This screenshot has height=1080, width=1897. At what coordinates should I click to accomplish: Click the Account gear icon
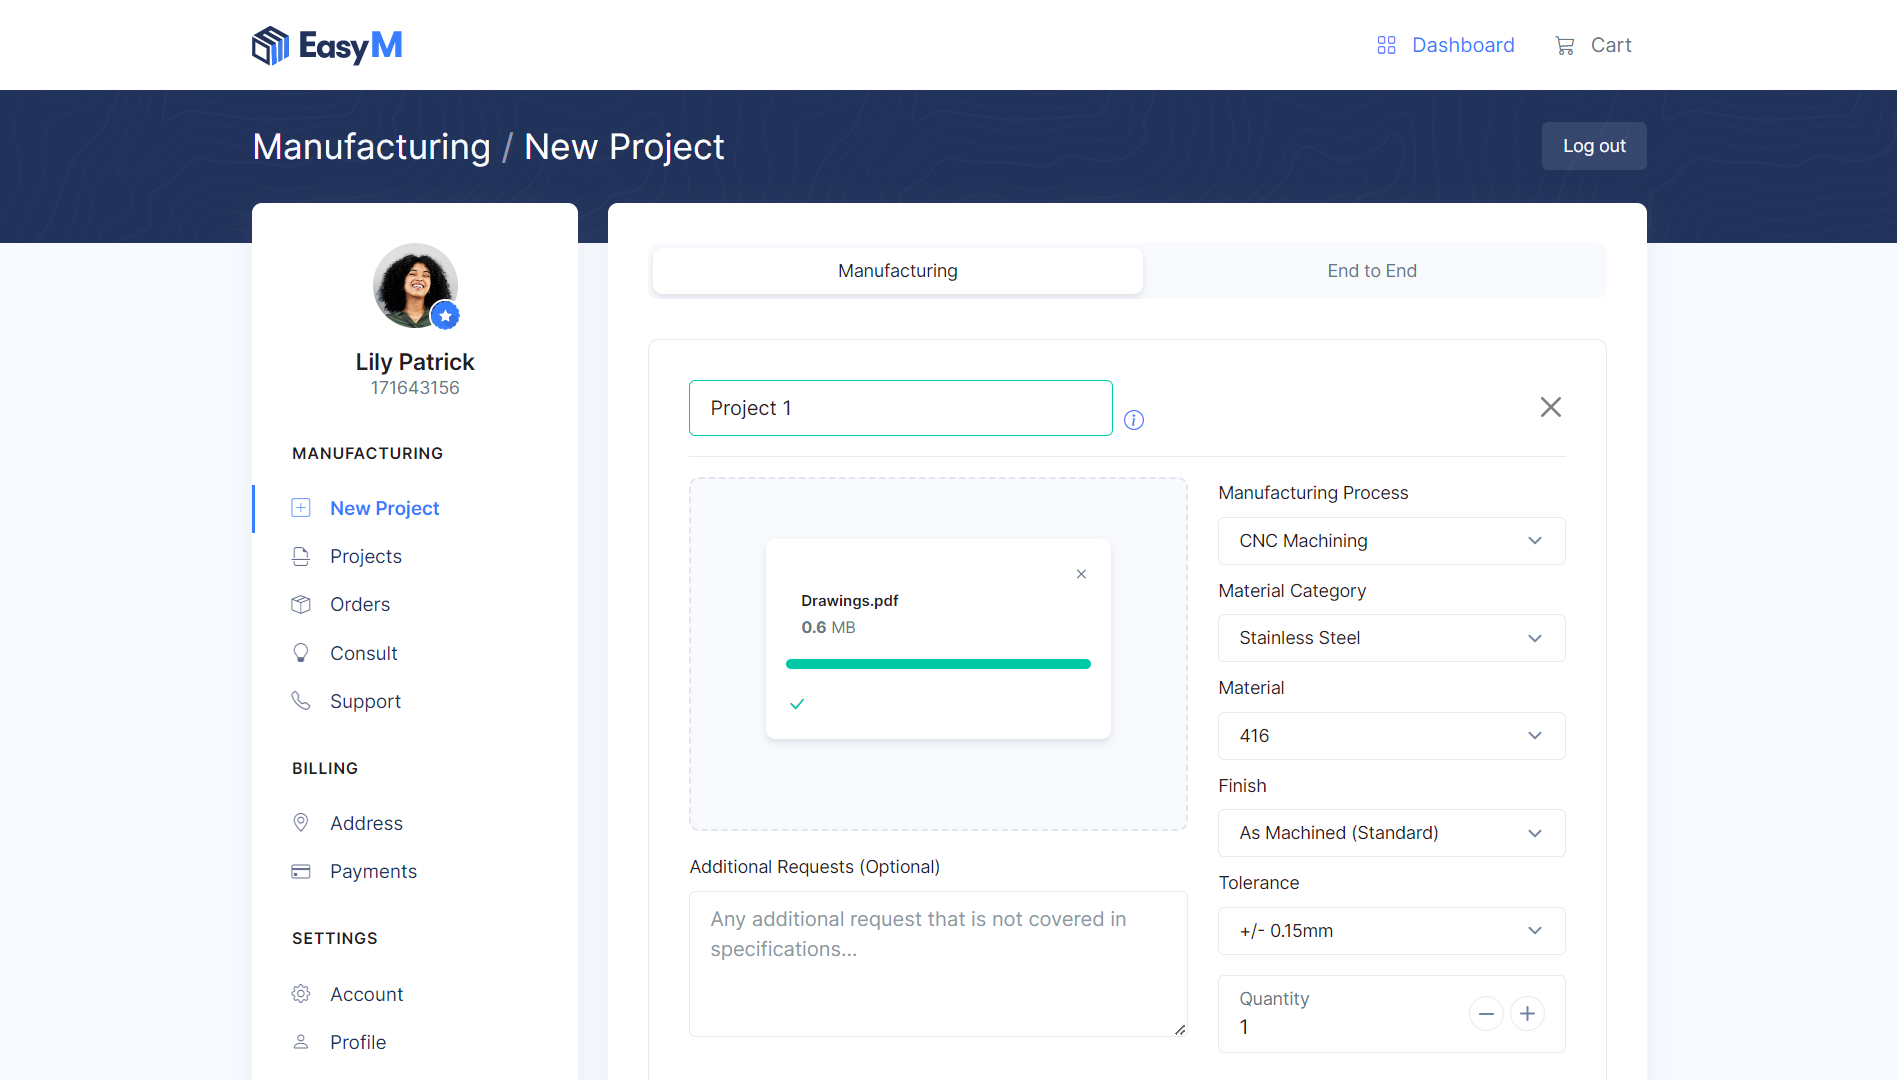coord(301,994)
